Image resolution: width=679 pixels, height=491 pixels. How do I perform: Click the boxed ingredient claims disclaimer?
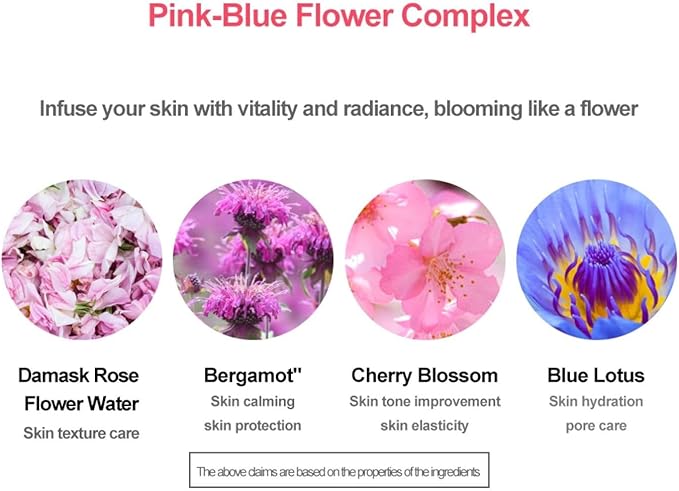click(339, 471)
